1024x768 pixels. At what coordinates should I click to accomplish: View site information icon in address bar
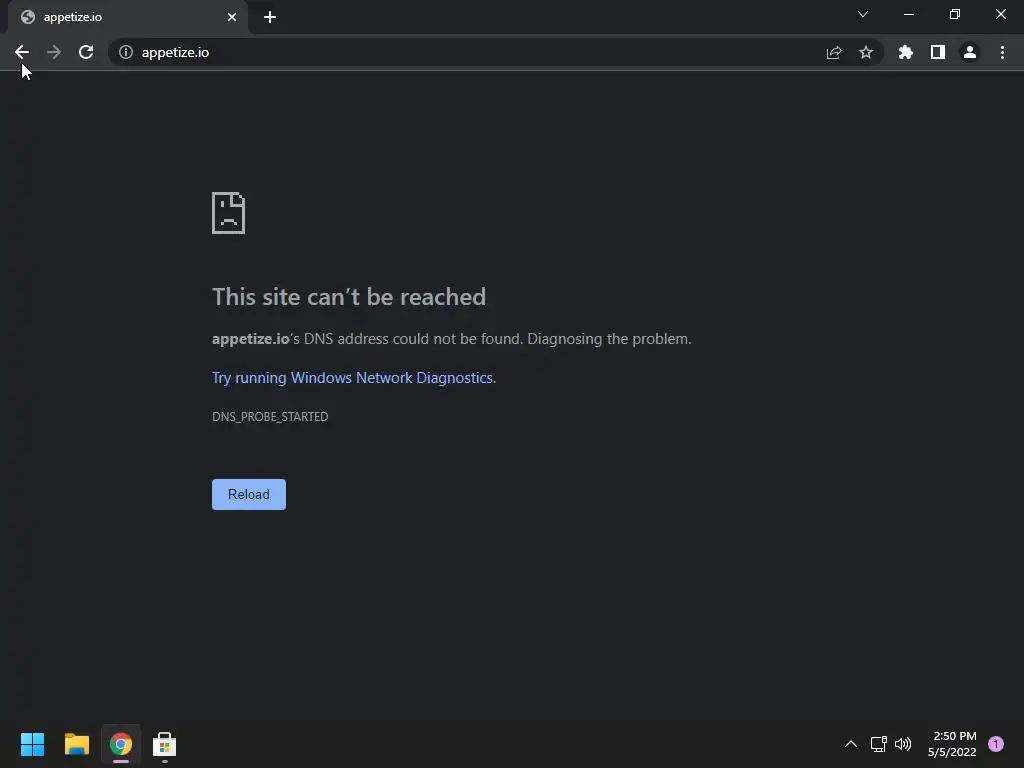pyautogui.click(x=125, y=52)
